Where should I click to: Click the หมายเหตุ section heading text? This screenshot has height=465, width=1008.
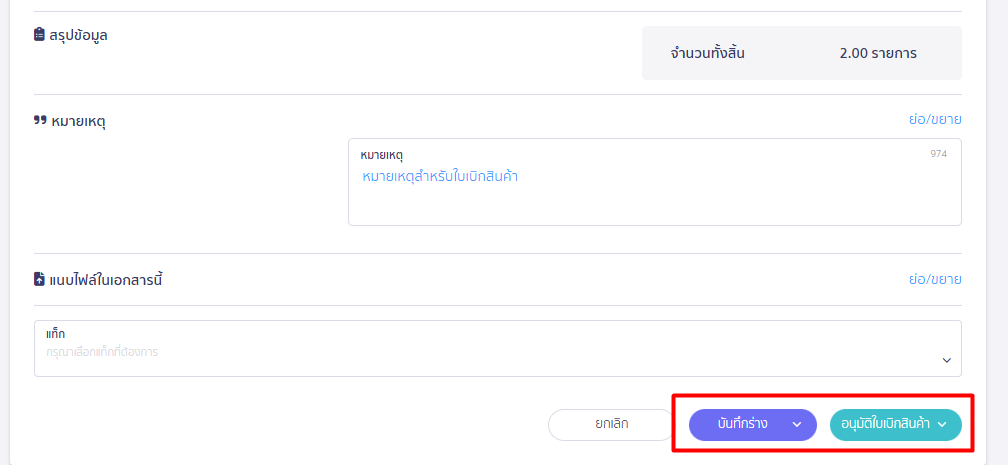(x=78, y=121)
